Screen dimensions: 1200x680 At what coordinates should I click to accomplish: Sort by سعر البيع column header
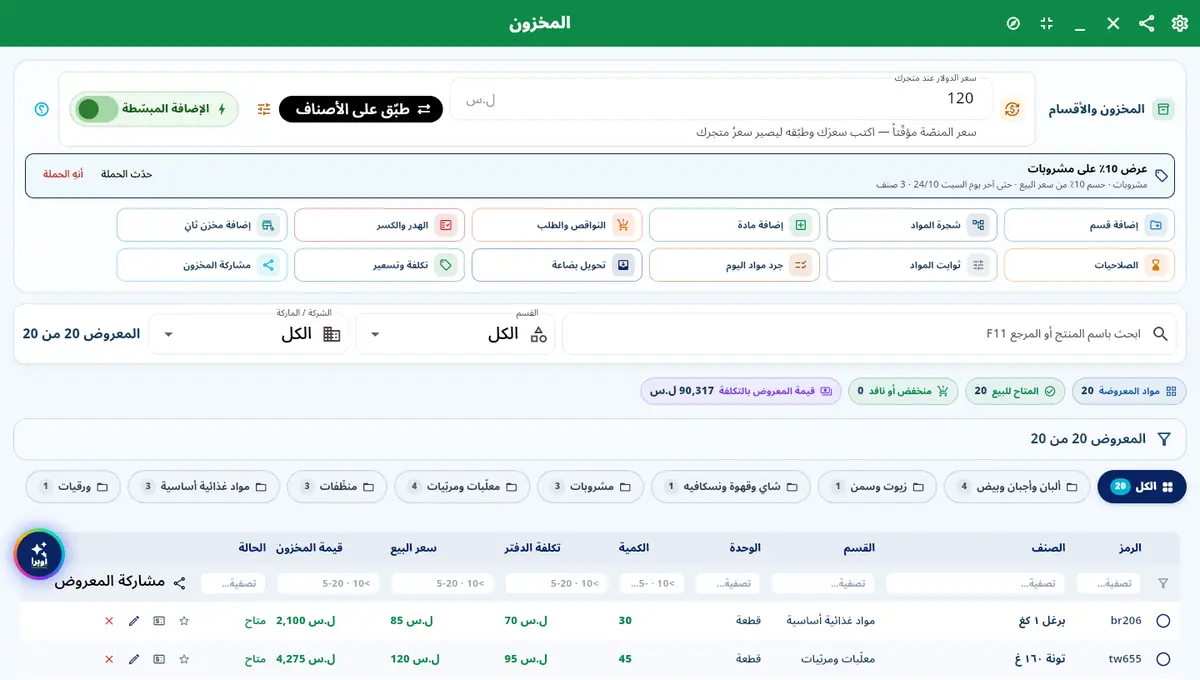[413, 548]
